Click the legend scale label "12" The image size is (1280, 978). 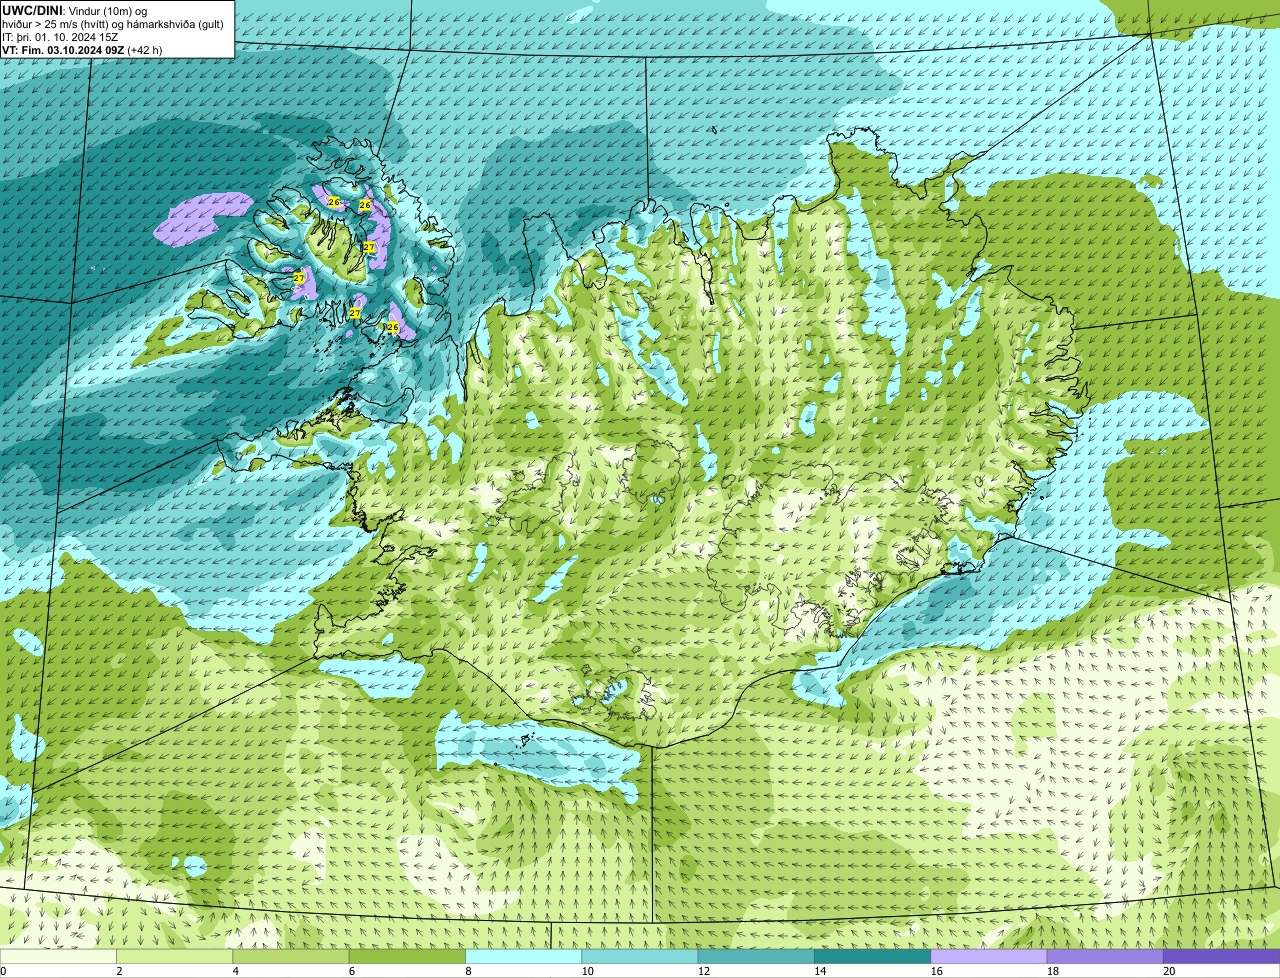coord(703,971)
